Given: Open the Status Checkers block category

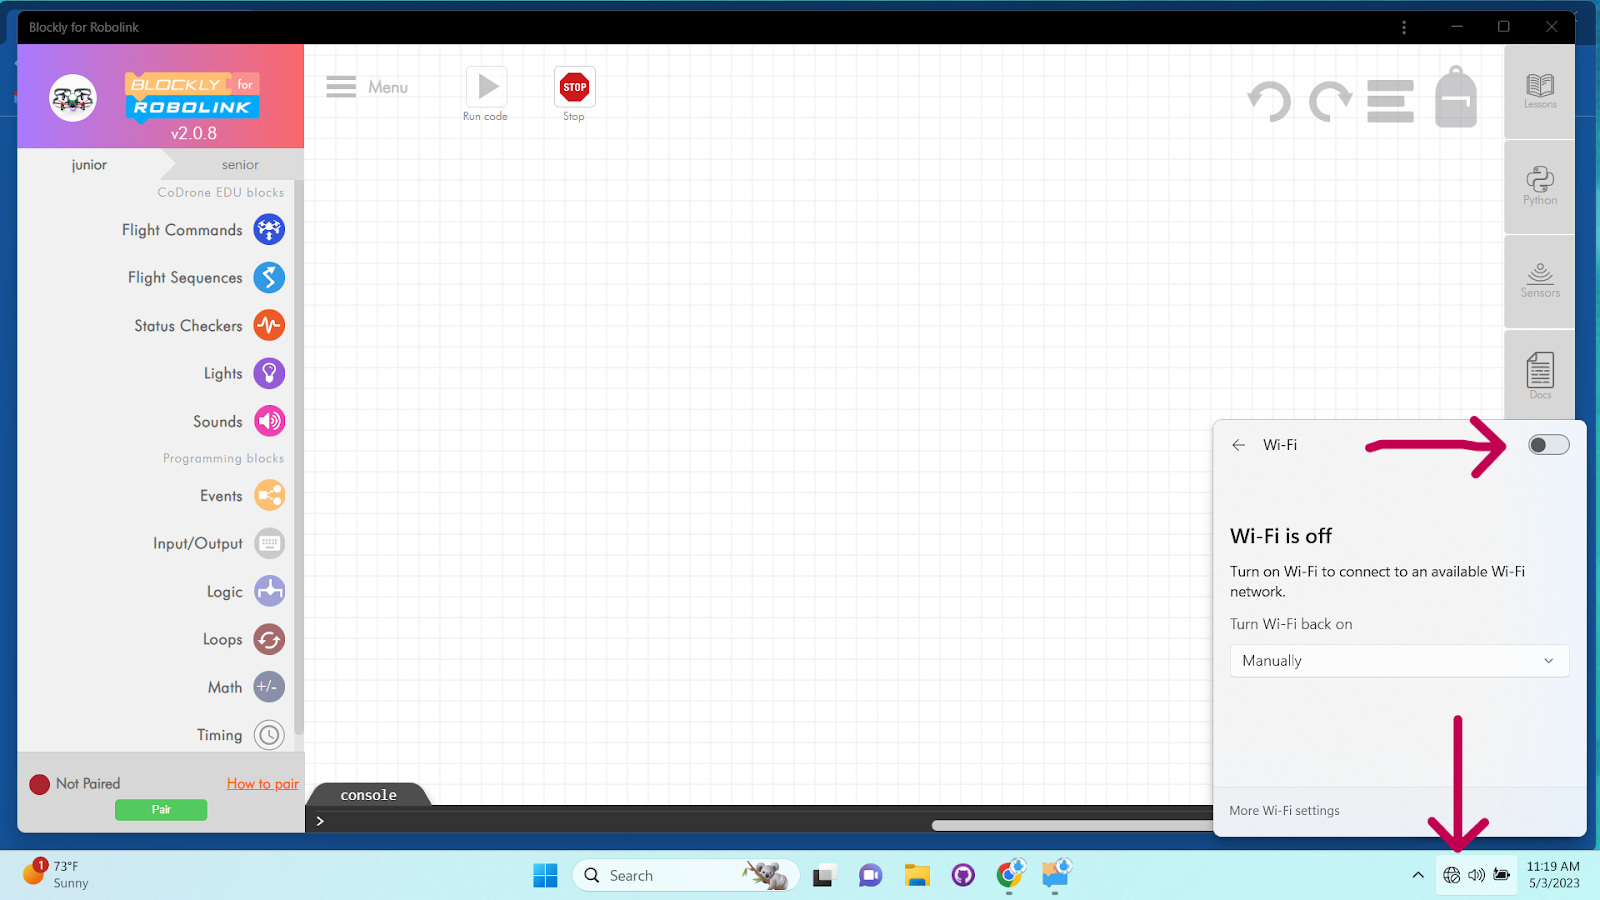Looking at the screenshot, I should pyautogui.click(x=209, y=326).
